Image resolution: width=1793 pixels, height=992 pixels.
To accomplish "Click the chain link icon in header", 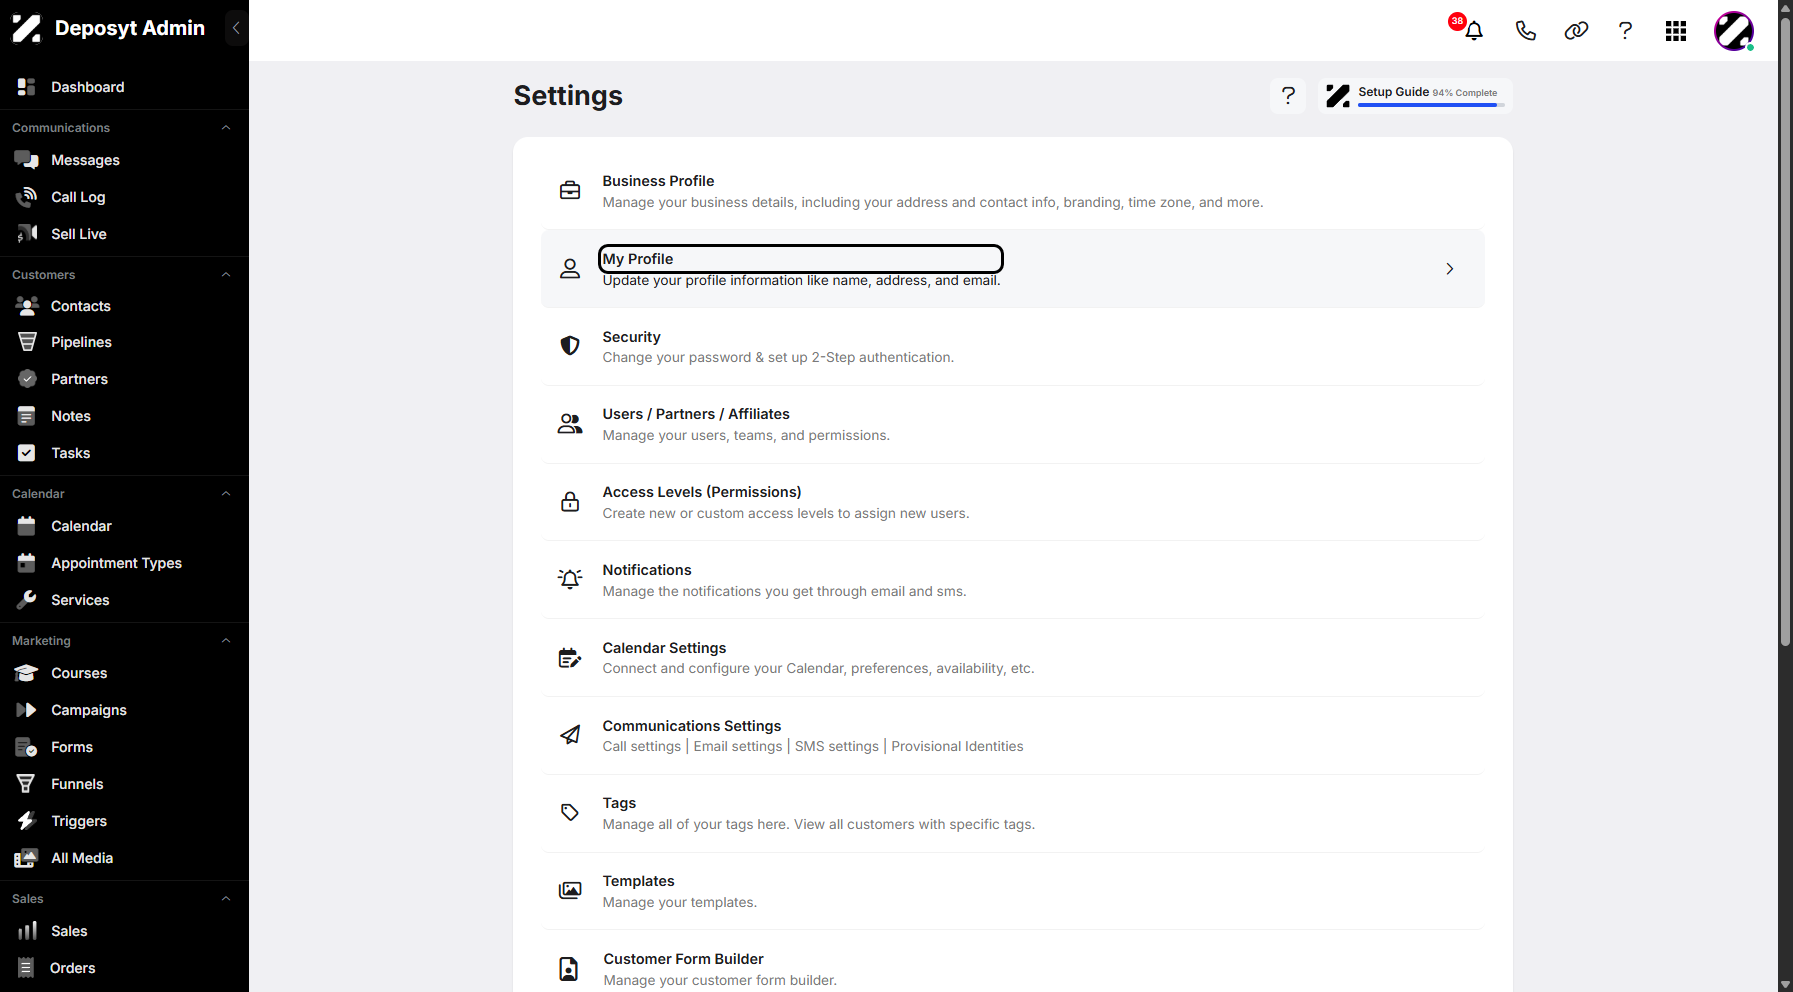I will coord(1576,31).
